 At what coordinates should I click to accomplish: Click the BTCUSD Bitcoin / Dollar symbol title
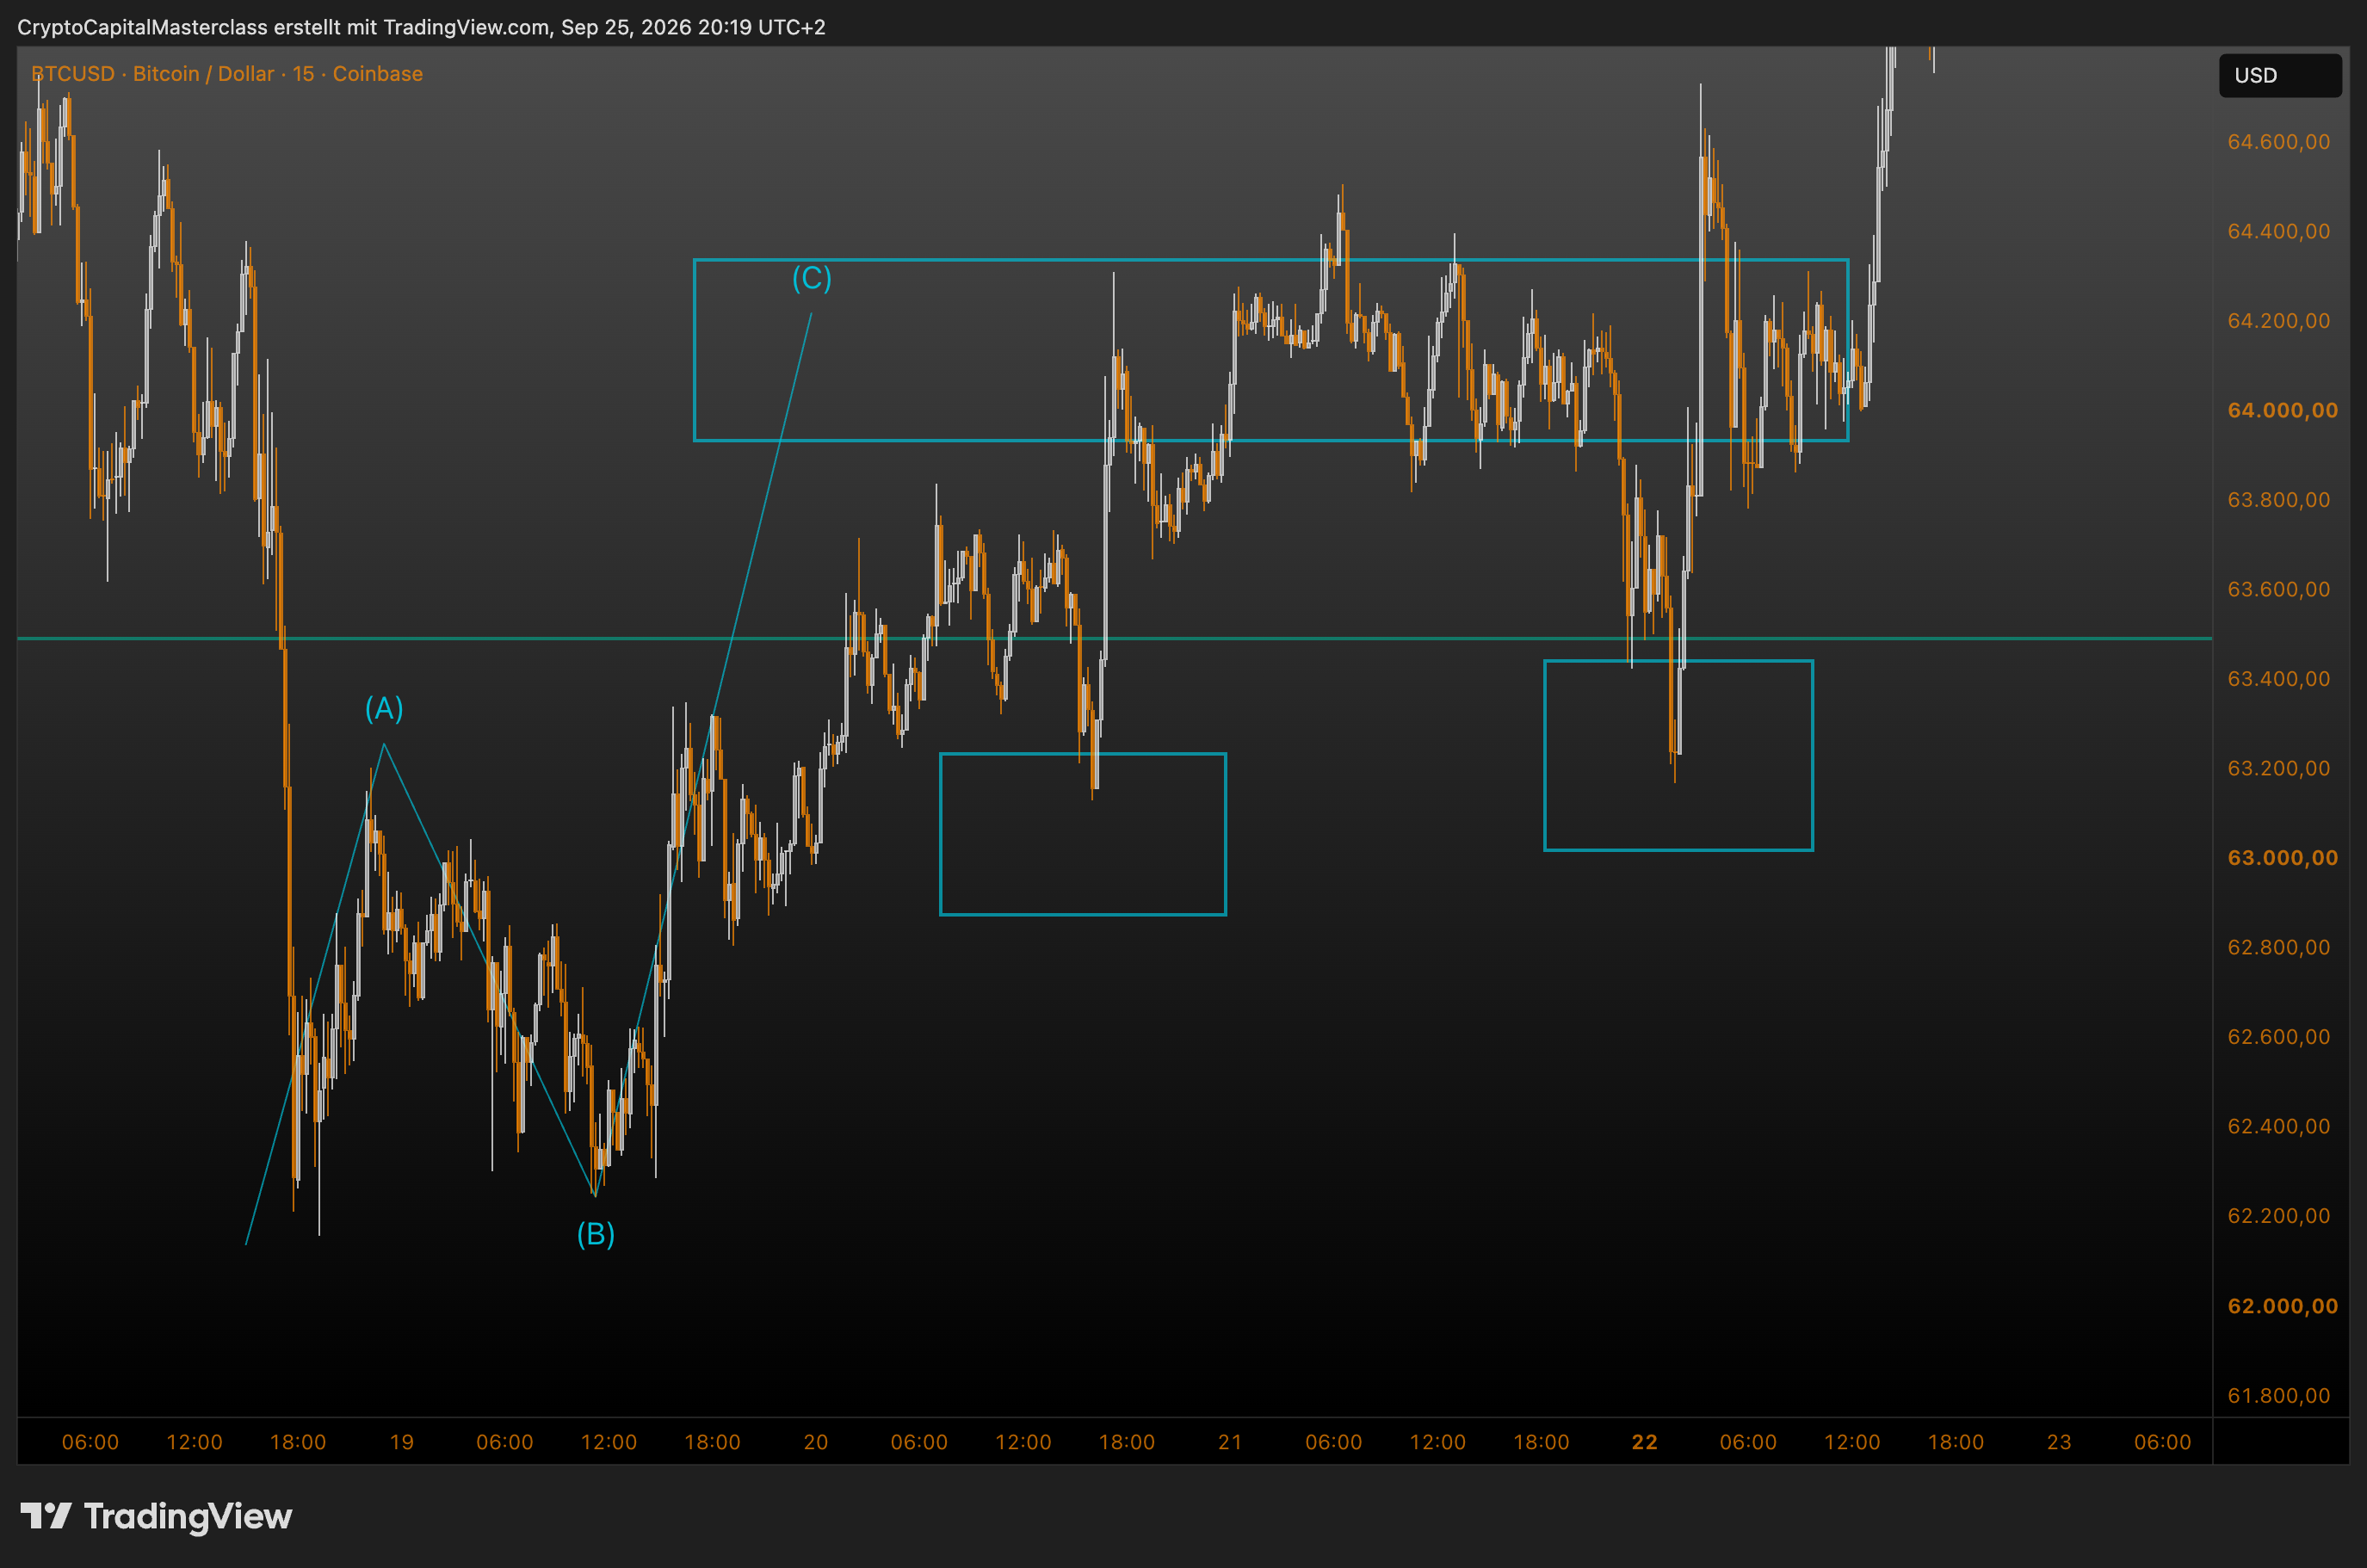point(227,74)
